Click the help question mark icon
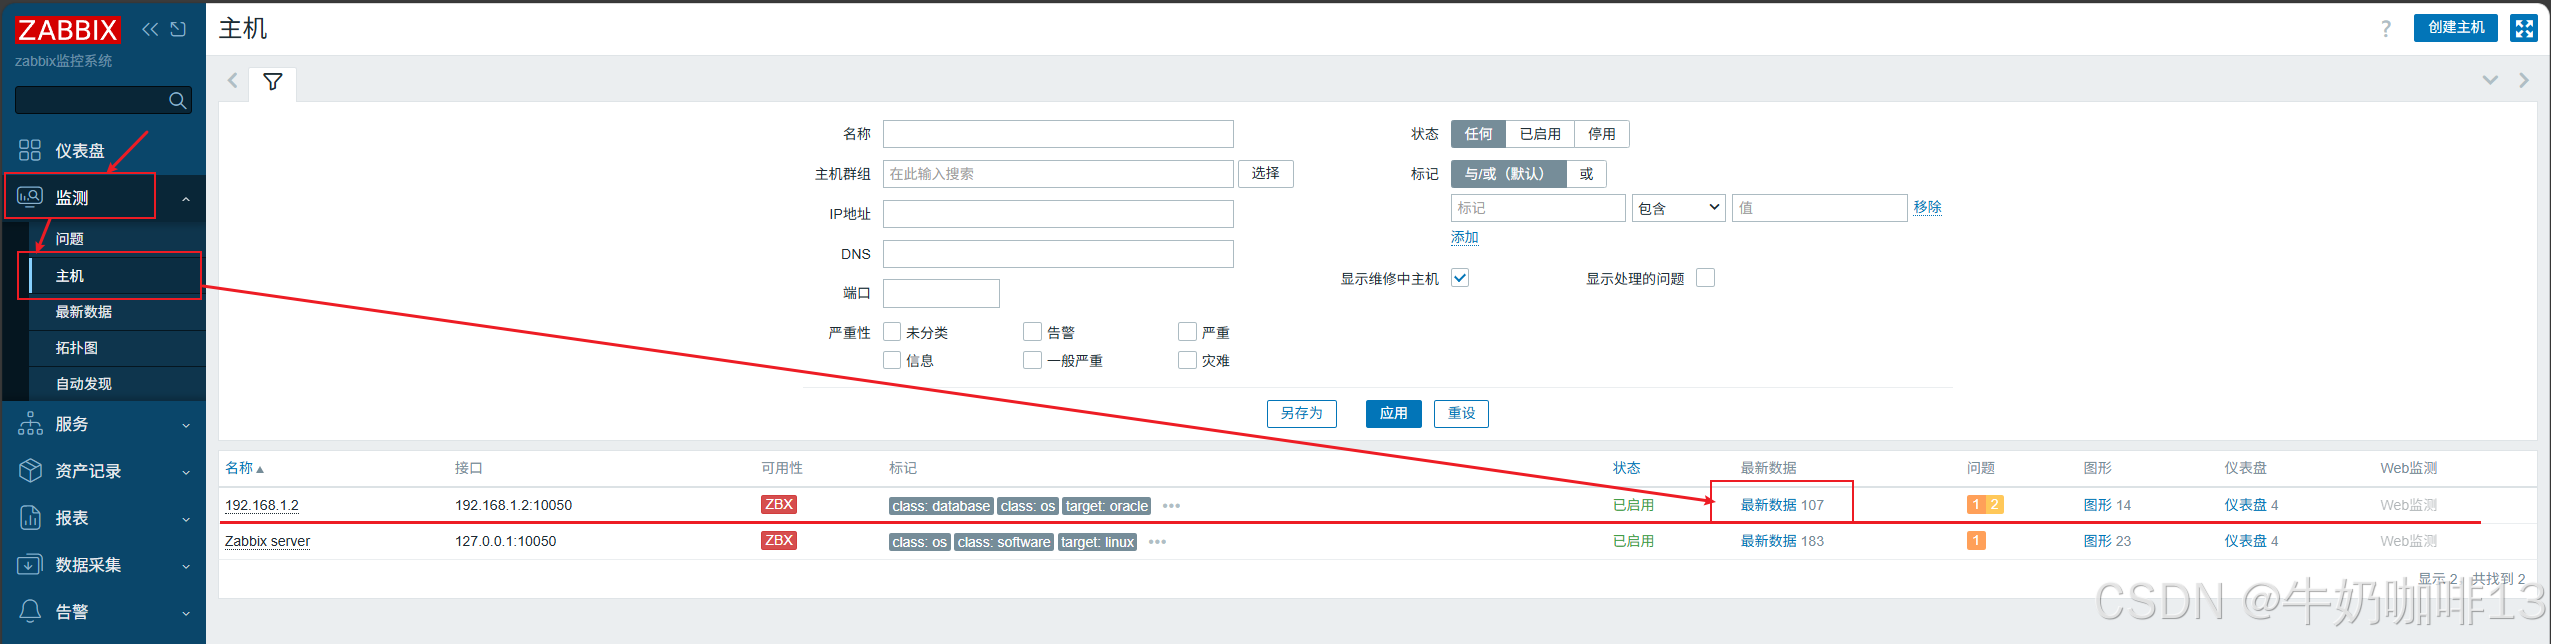The image size is (2551, 644). (x=2386, y=28)
